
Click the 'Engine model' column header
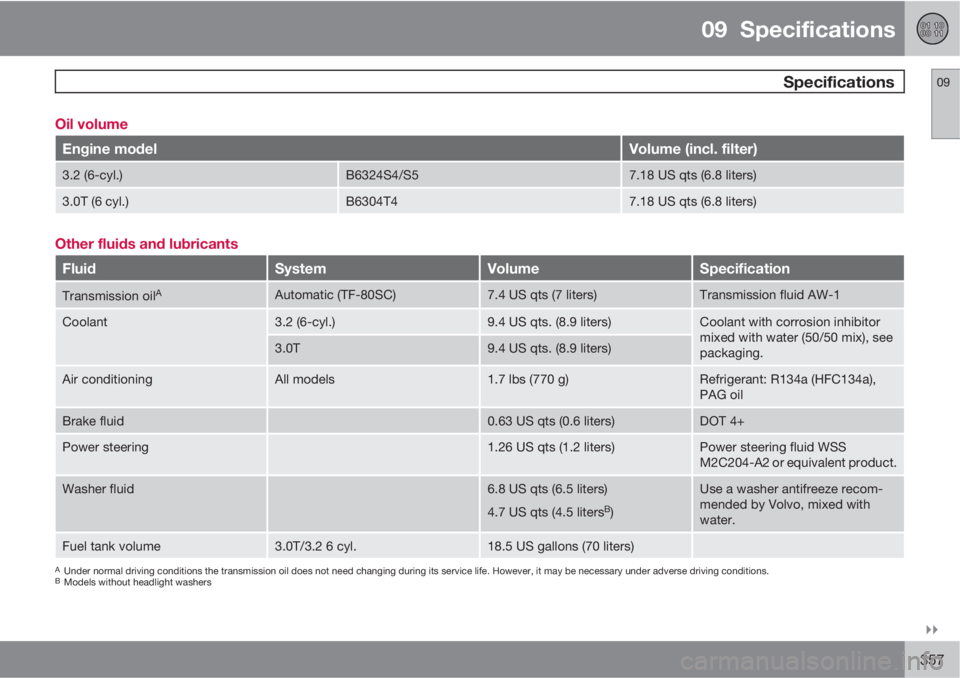pyautogui.click(x=337, y=148)
